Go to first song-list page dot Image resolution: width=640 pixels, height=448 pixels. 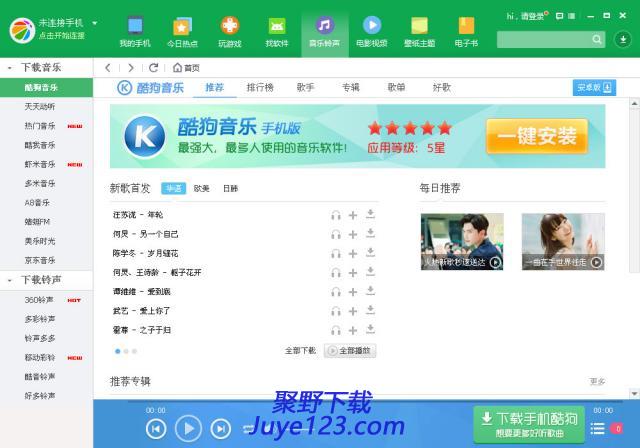pyautogui.click(x=118, y=351)
